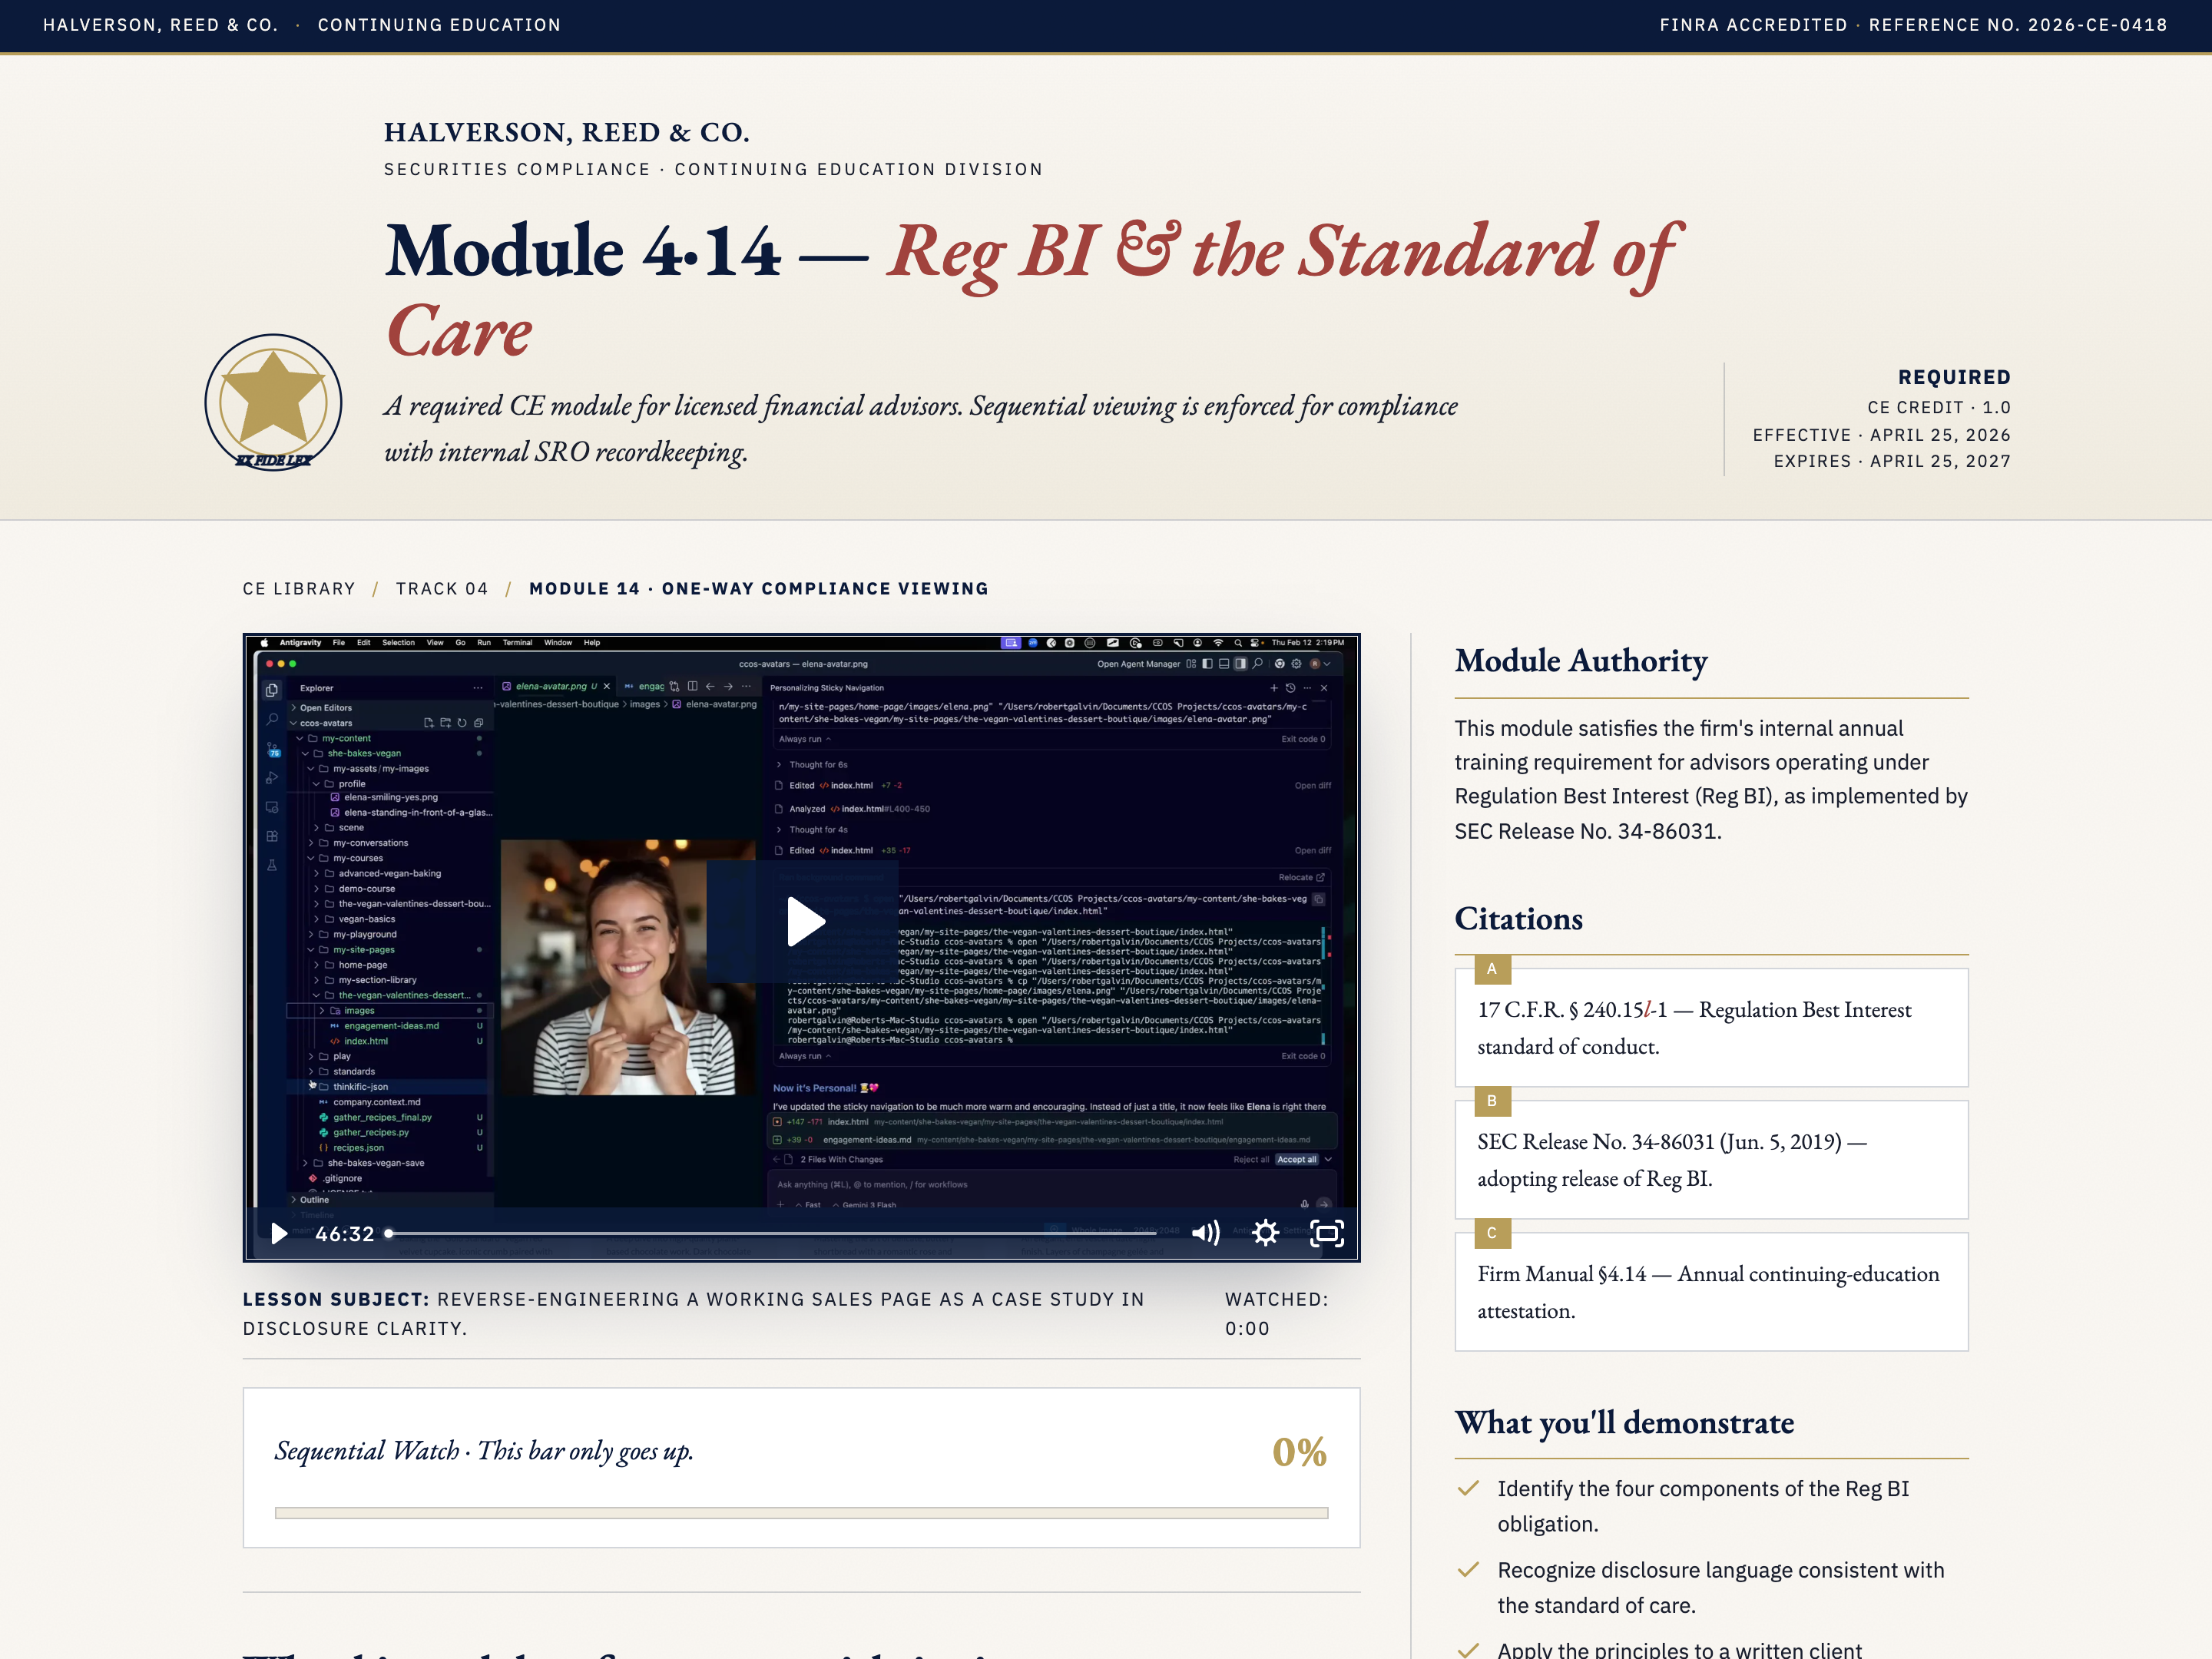Viewport: 2212px width, 1659px height.
Task: Click the 0% progress value
Action: coord(1299,1452)
